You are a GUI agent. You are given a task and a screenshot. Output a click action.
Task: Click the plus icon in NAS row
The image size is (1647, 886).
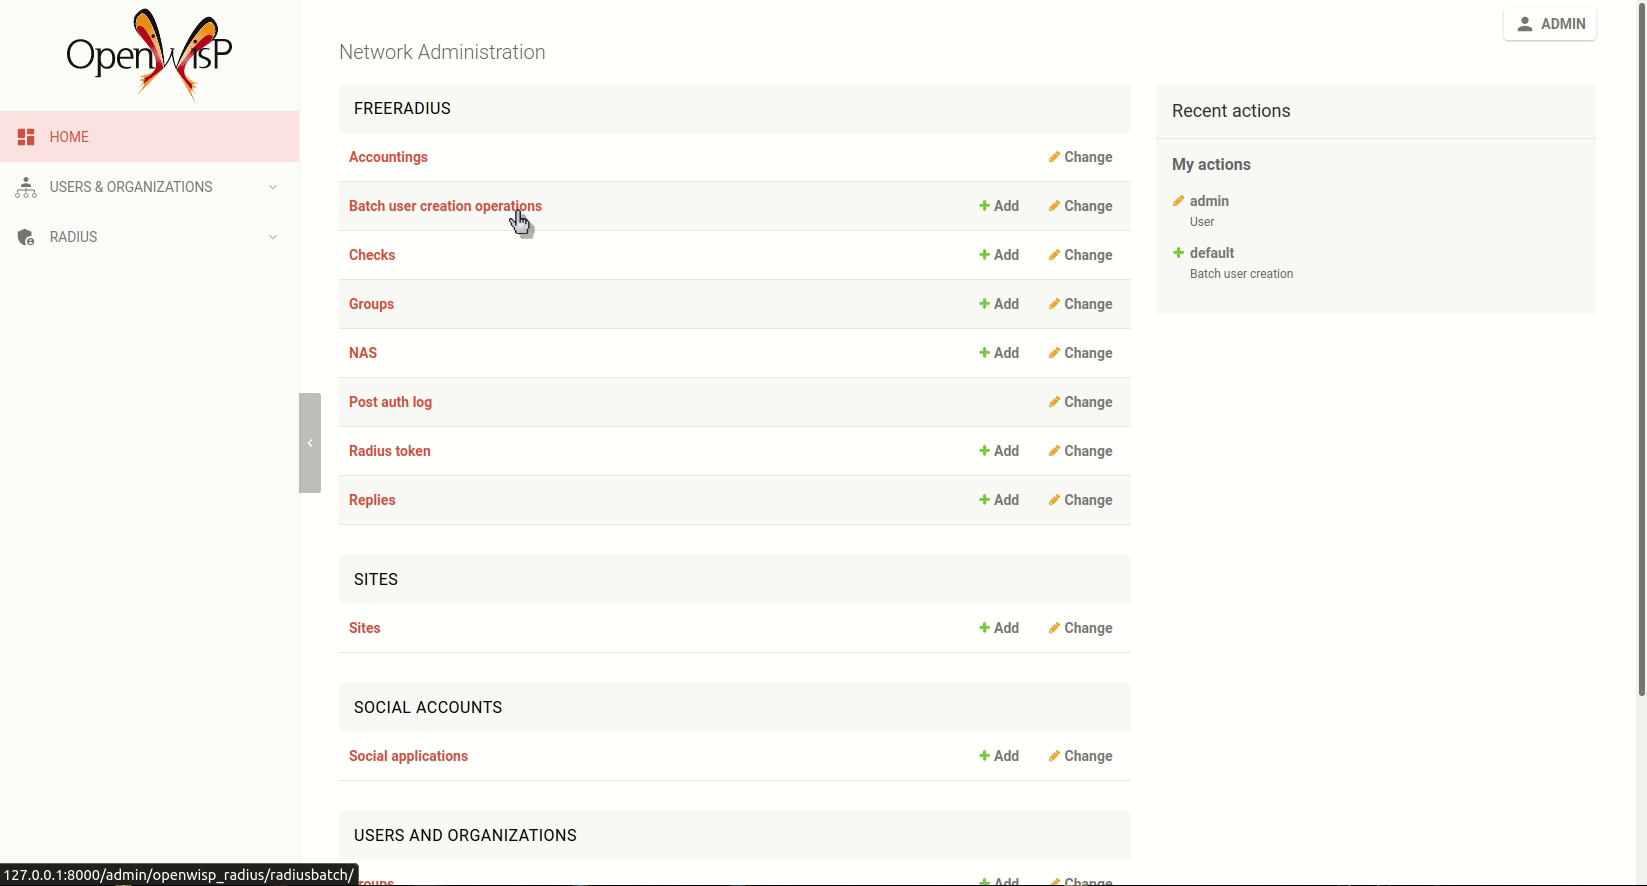[984, 353]
